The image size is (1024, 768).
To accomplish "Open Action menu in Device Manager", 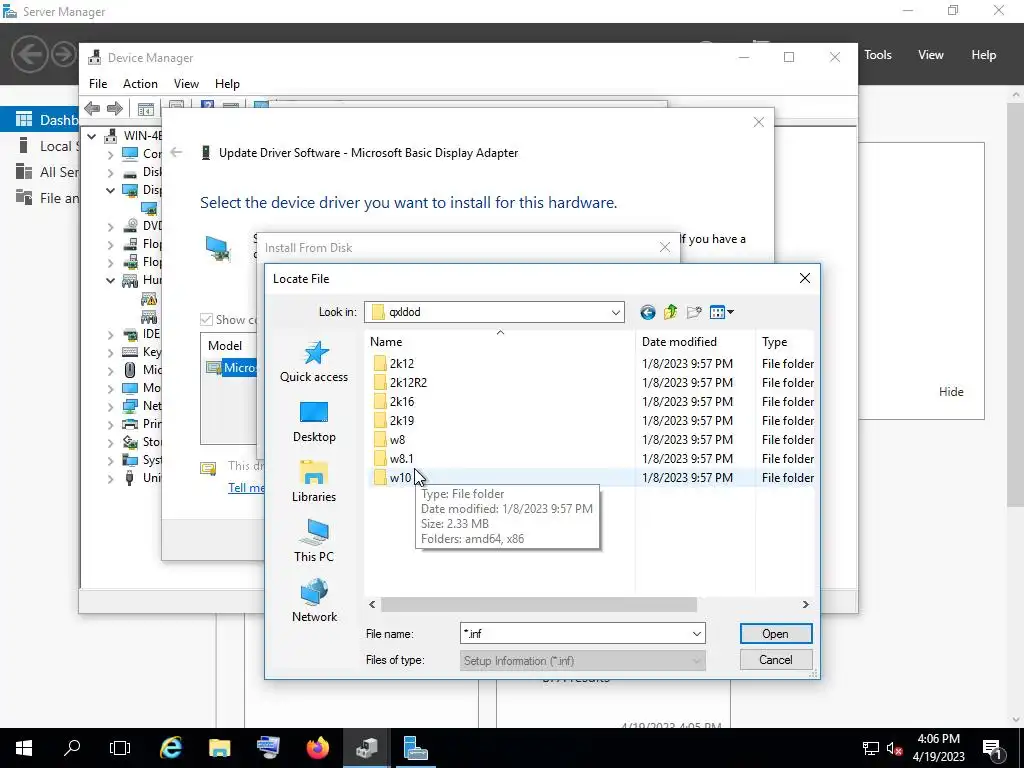I will pyautogui.click(x=140, y=84).
